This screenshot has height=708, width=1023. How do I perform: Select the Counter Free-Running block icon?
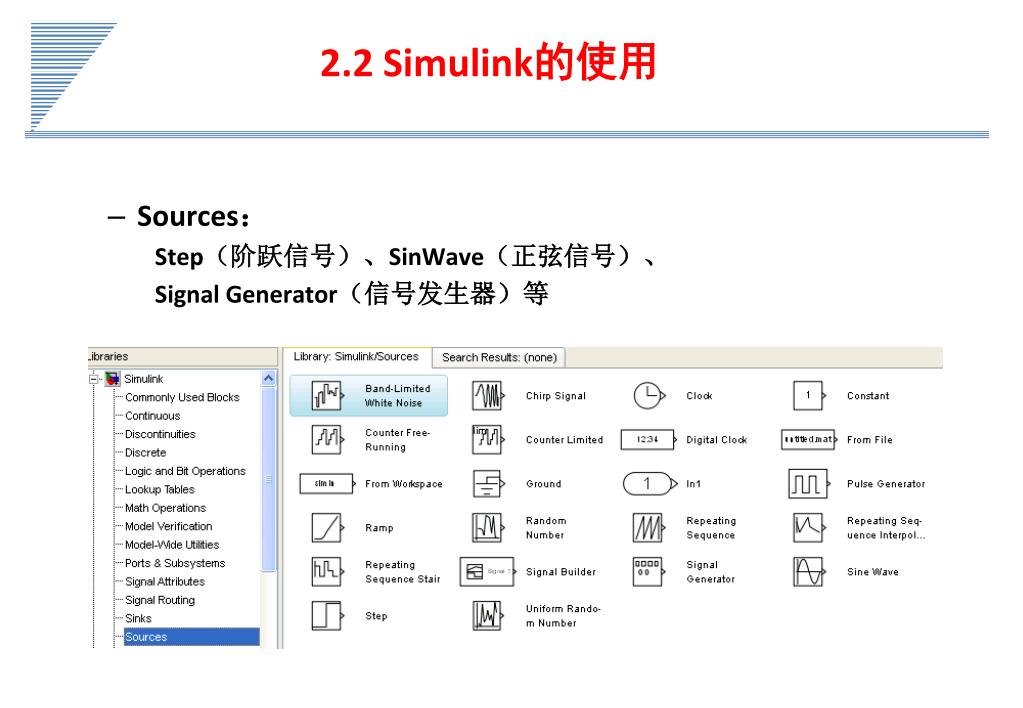pos(327,439)
